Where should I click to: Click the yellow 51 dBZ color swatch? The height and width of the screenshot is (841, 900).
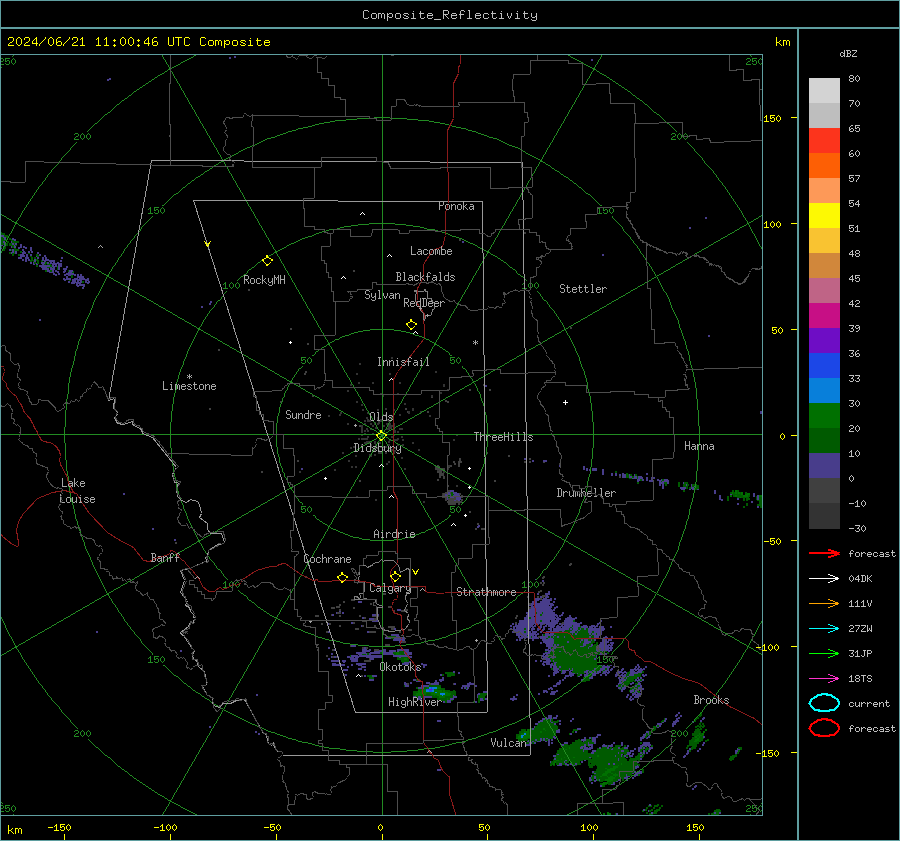pyautogui.click(x=824, y=215)
